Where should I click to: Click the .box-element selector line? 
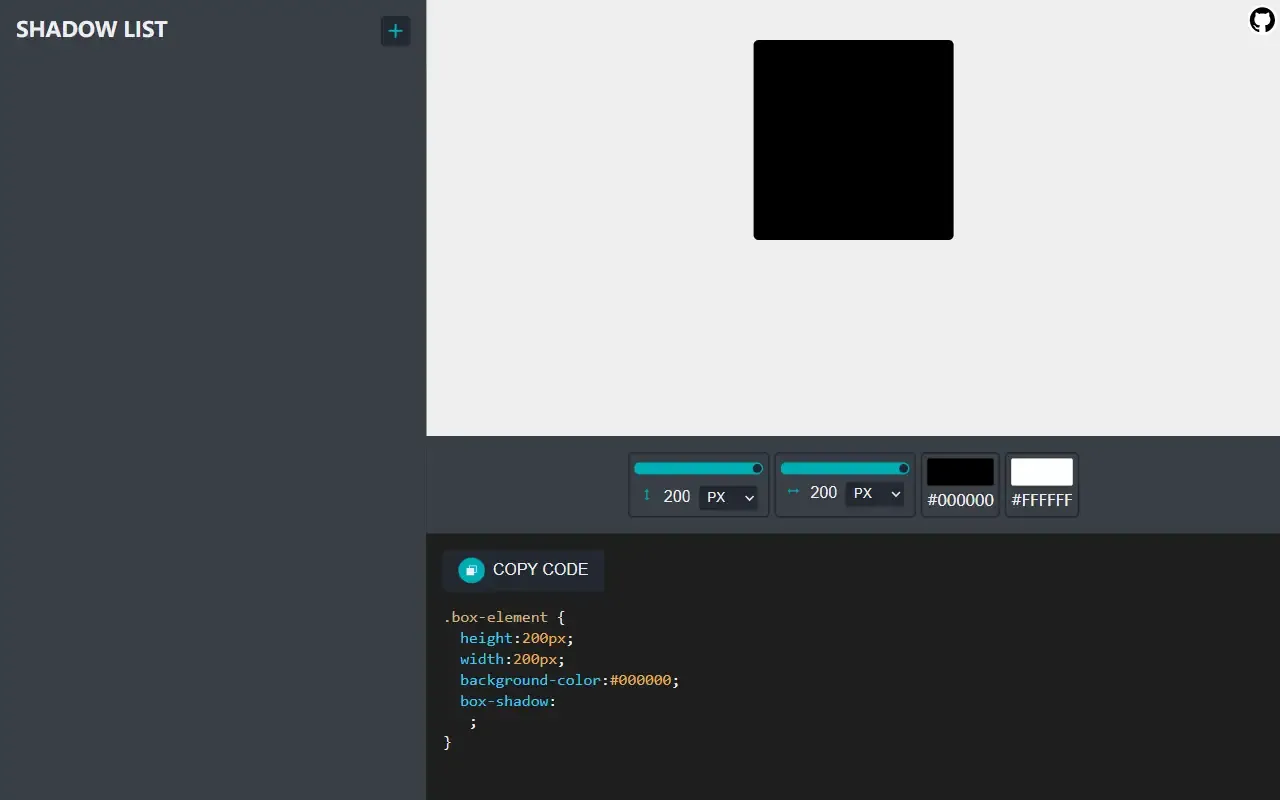pyautogui.click(x=505, y=617)
